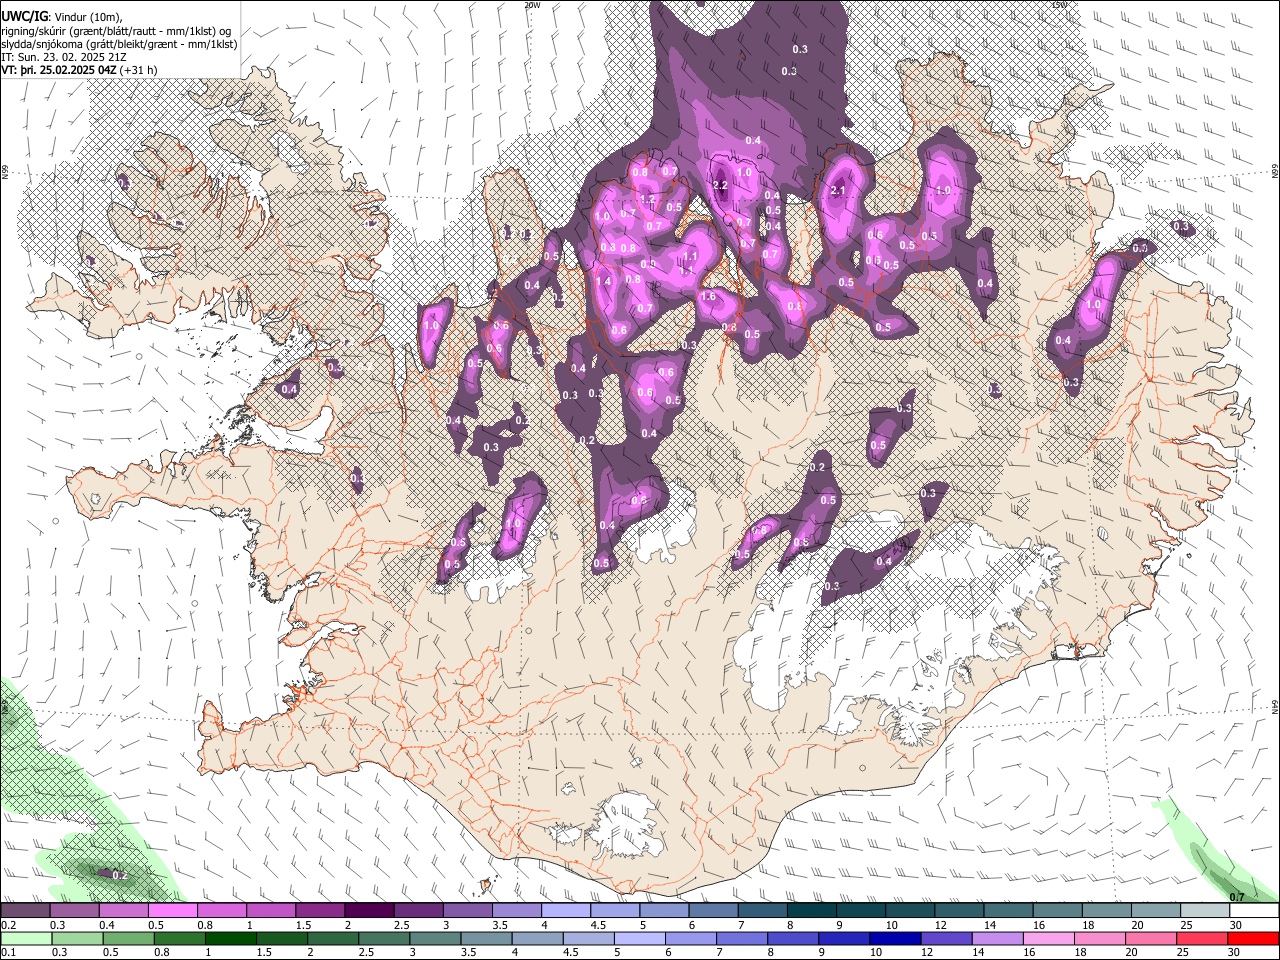Click the bold "UWC/IG" title text
1280x960 pixels.
tap(24, 16)
